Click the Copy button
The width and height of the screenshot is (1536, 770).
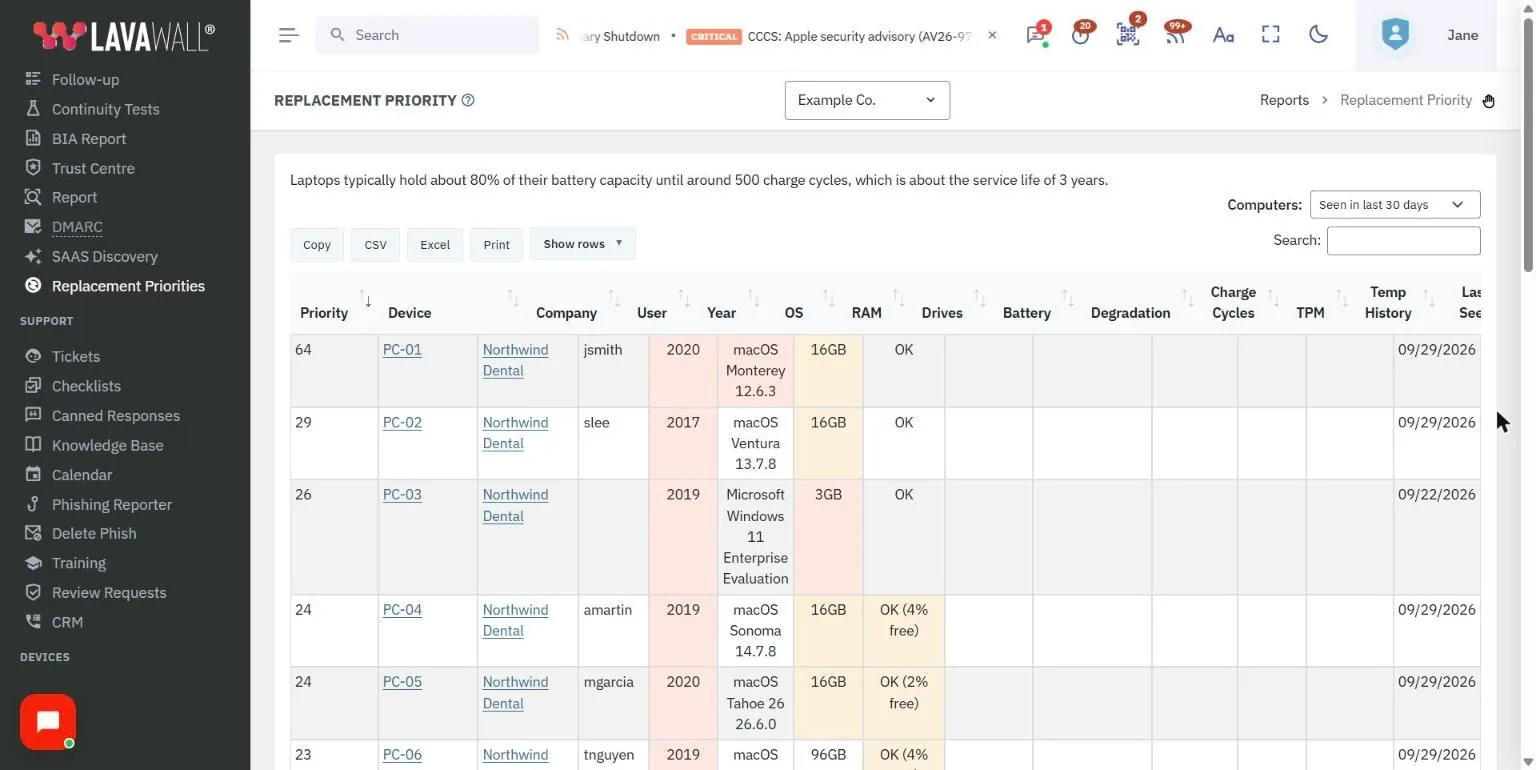tap(317, 244)
